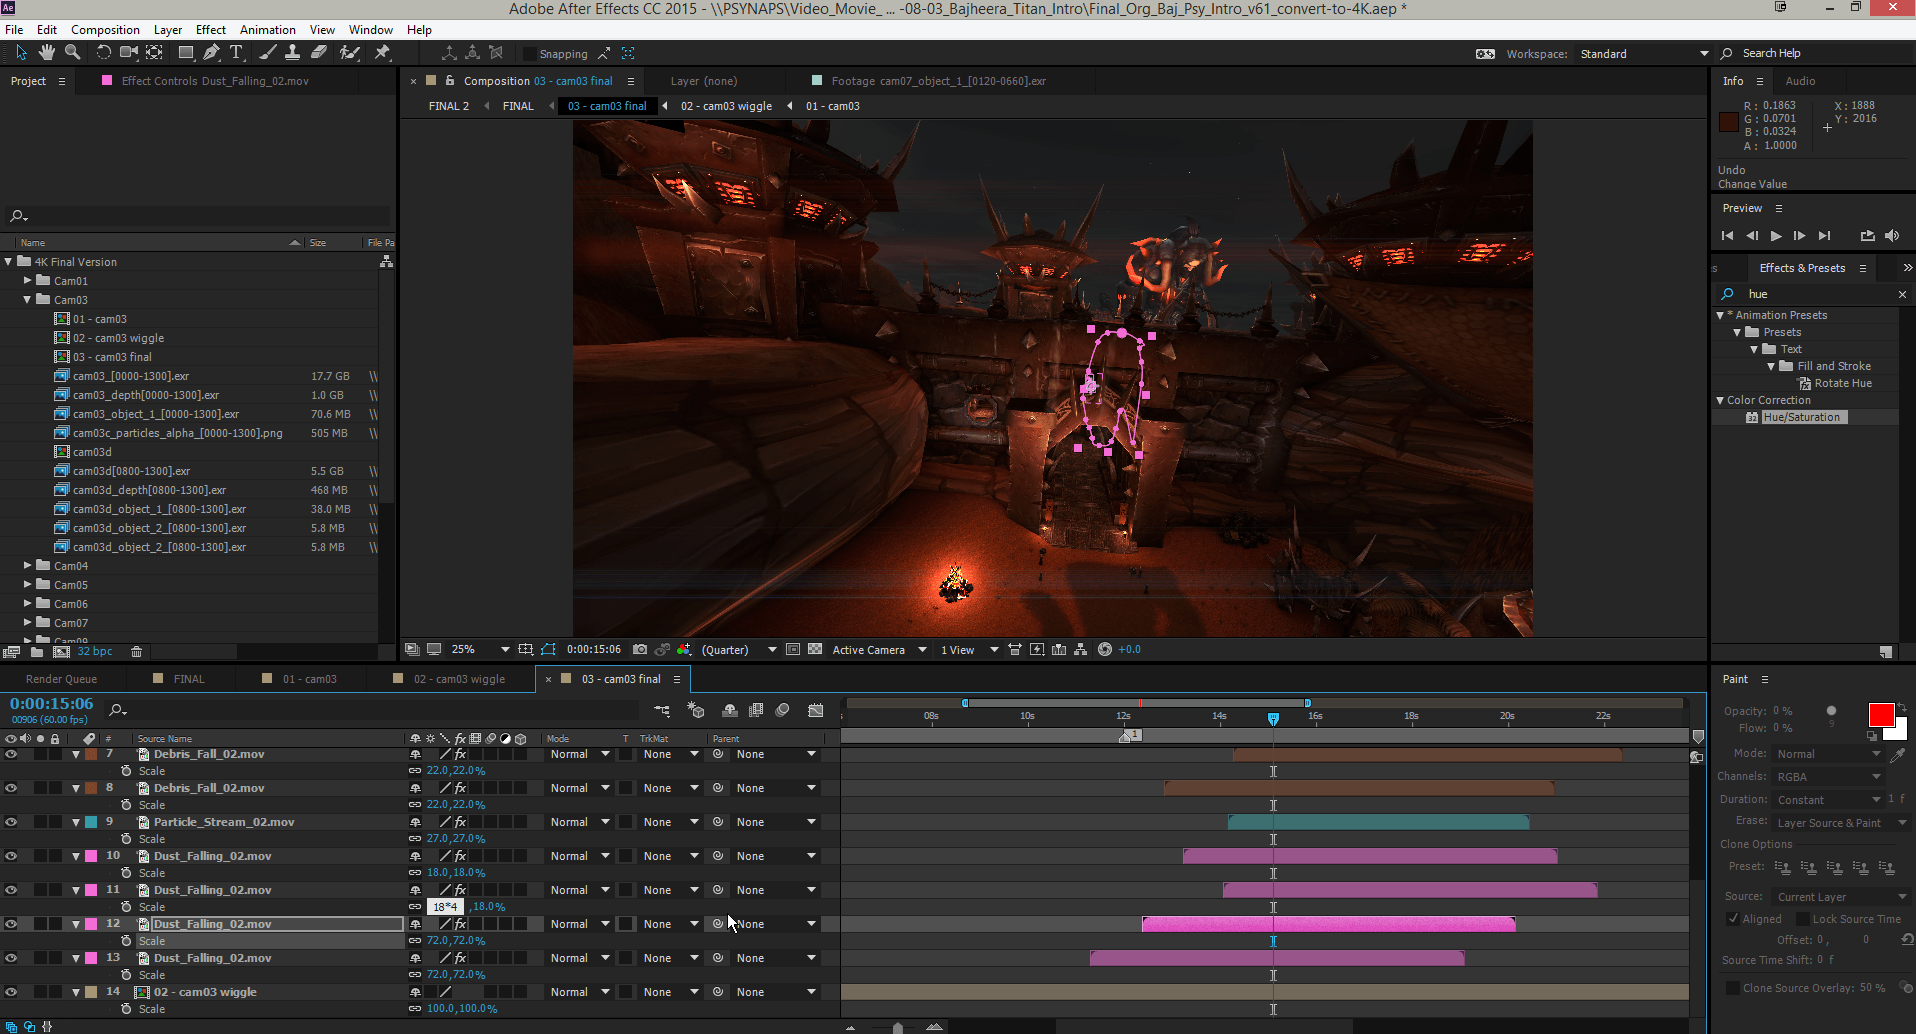Hide layer 9 Particle_Stream_02.mov
This screenshot has height=1034, width=1916.
[11, 822]
